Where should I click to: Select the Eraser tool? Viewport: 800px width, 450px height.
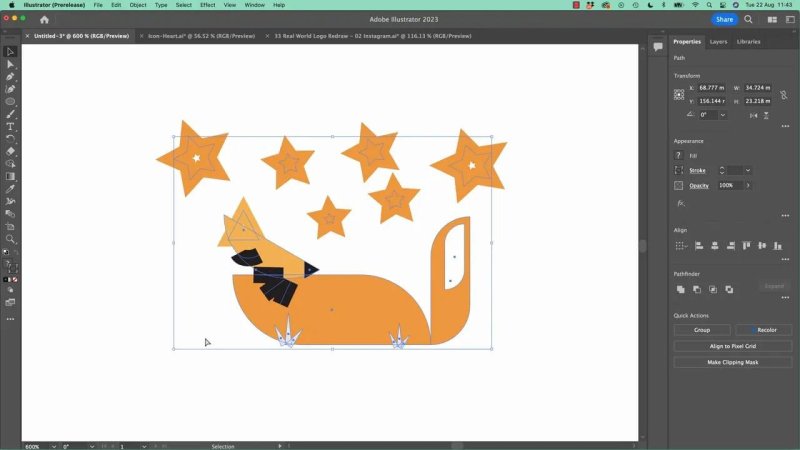pyautogui.click(x=10, y=151)
